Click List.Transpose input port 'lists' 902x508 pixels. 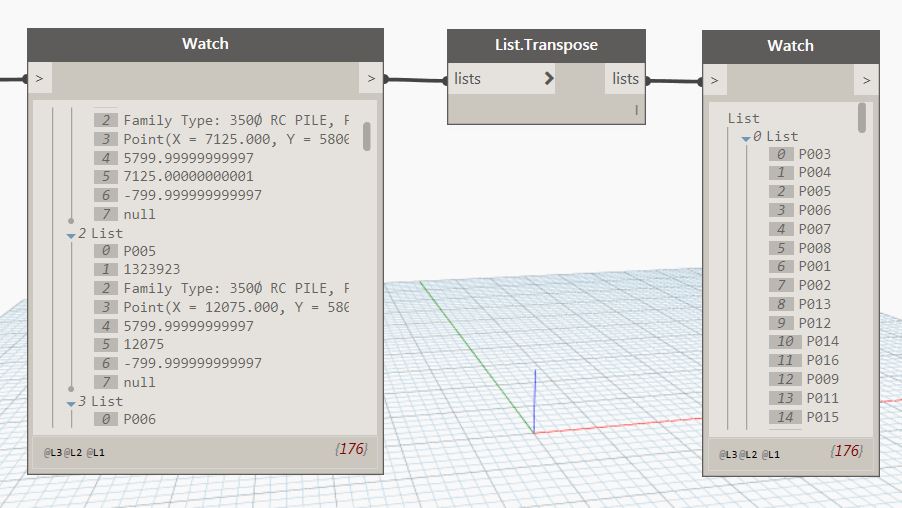click(501, 79)
